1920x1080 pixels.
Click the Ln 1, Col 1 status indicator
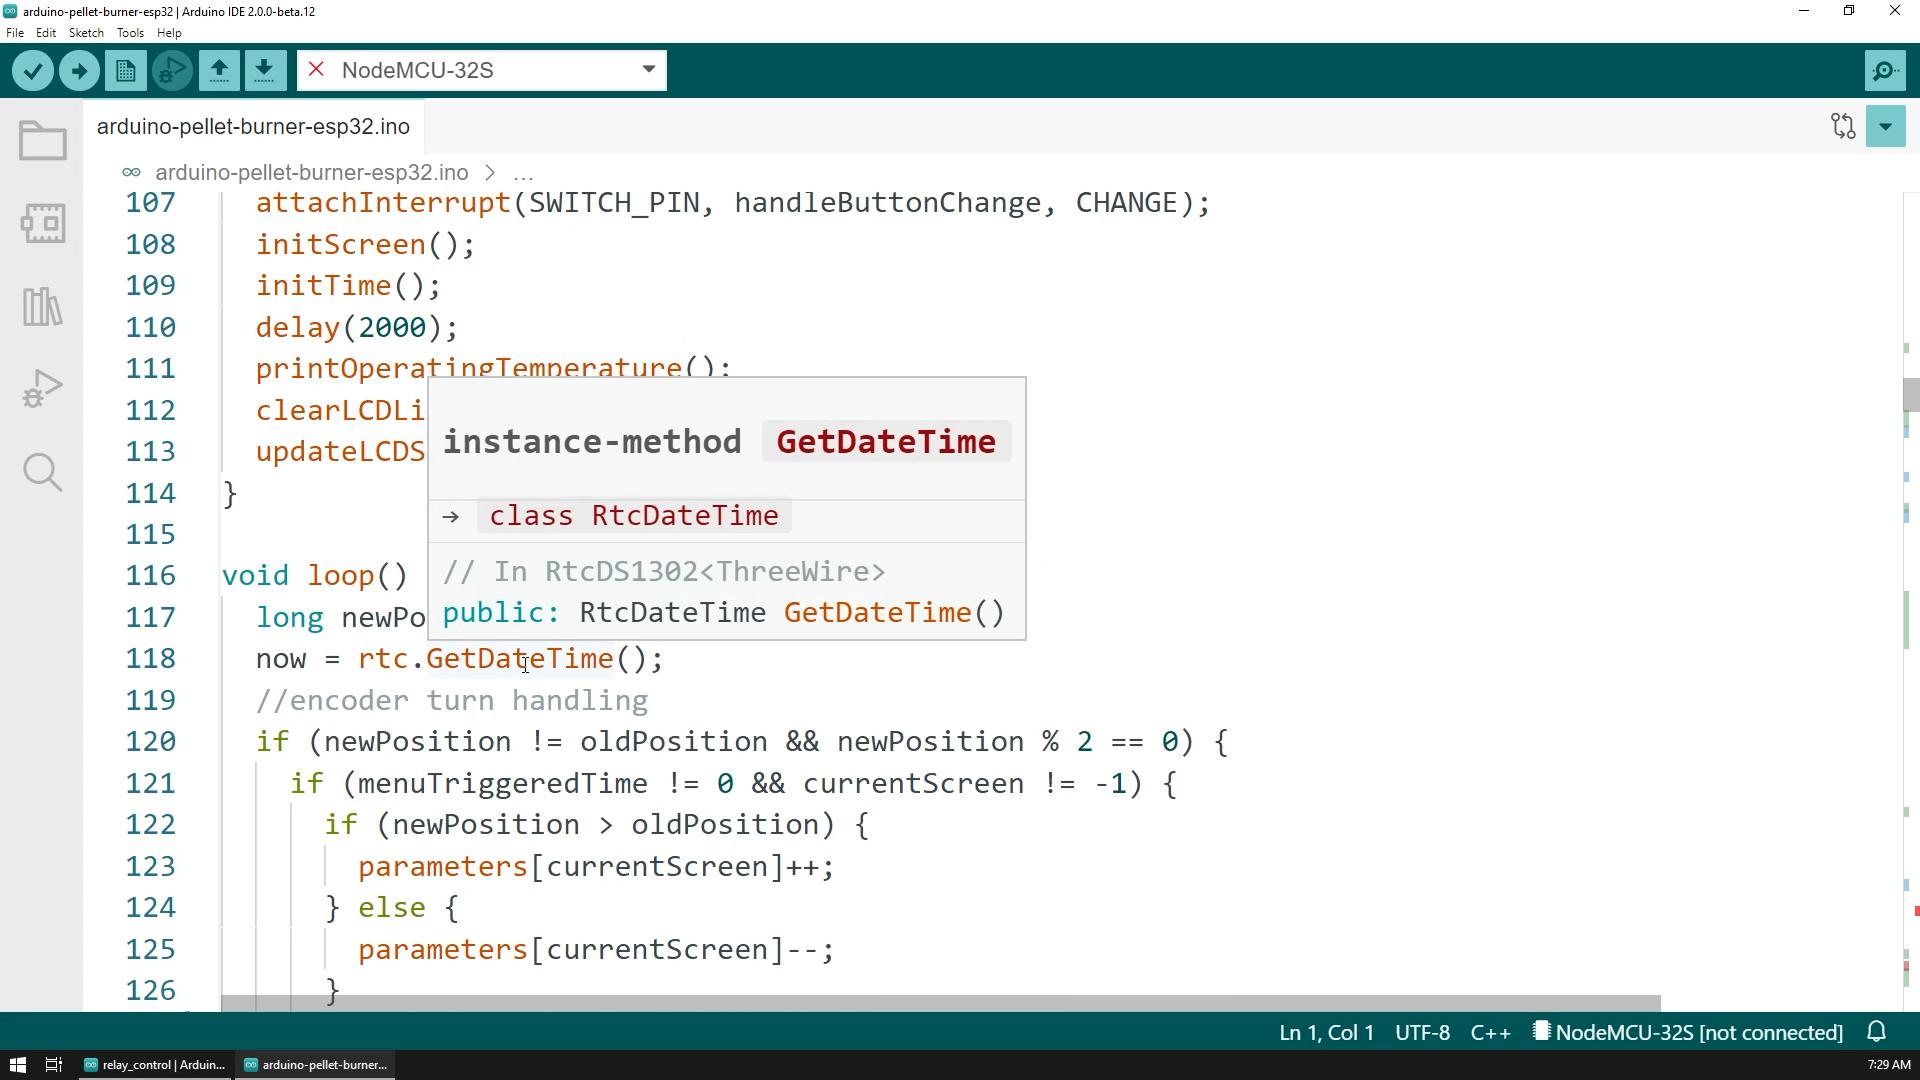click(1326, 1033)
